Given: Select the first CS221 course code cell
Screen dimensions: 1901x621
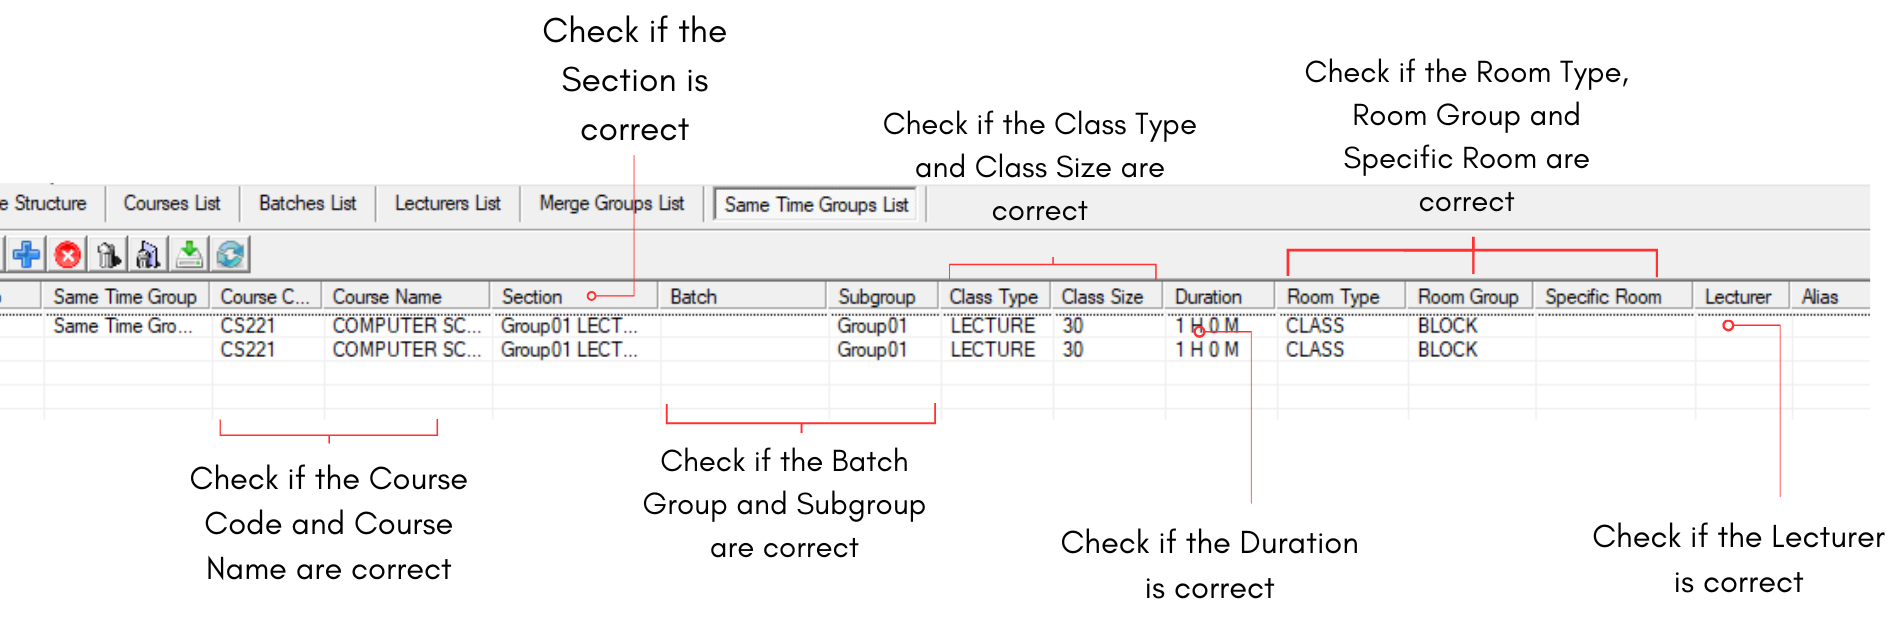Looking at the screenshot, I should point(248,326).
